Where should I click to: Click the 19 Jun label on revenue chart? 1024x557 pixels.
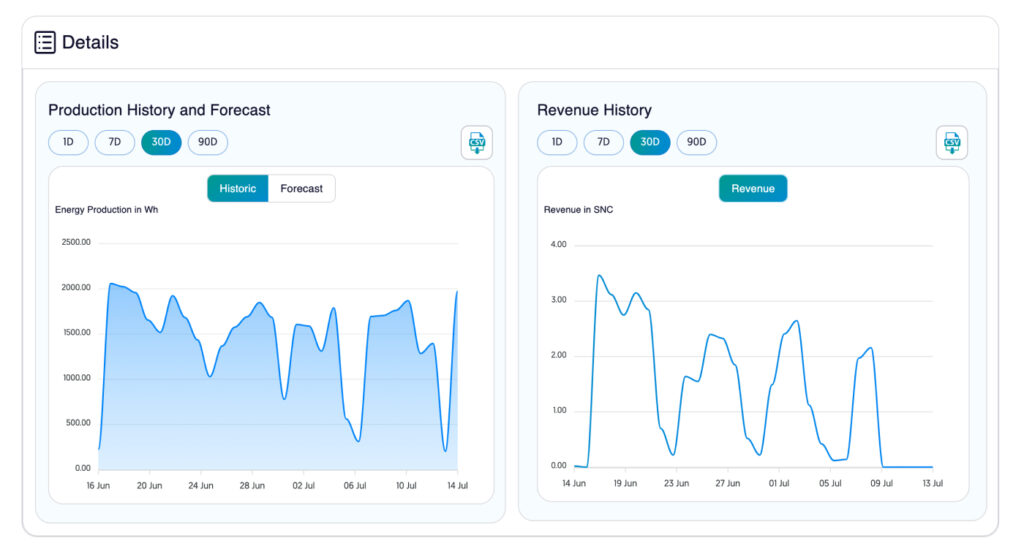[625, 482]
